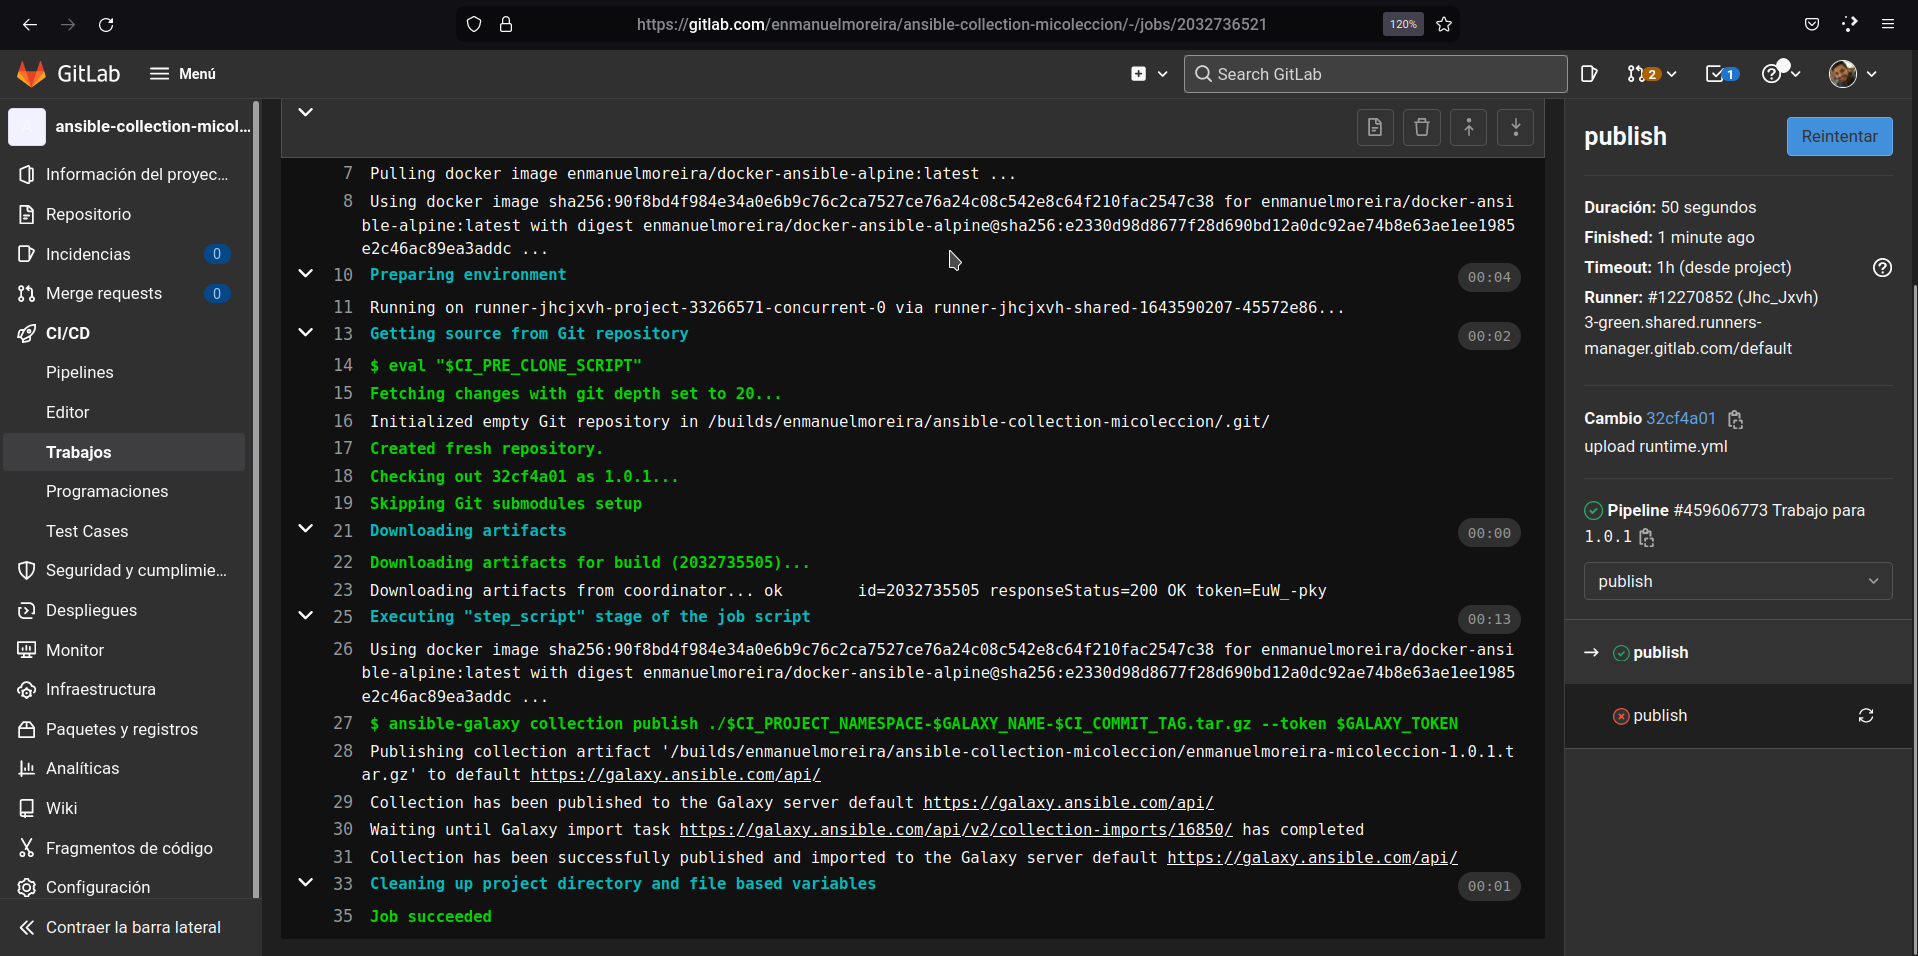Screen dimensions: 1918x956
Task: Open the galaxy.ansible.com/api link on line 31
Action: click(x=1312, y=857)
